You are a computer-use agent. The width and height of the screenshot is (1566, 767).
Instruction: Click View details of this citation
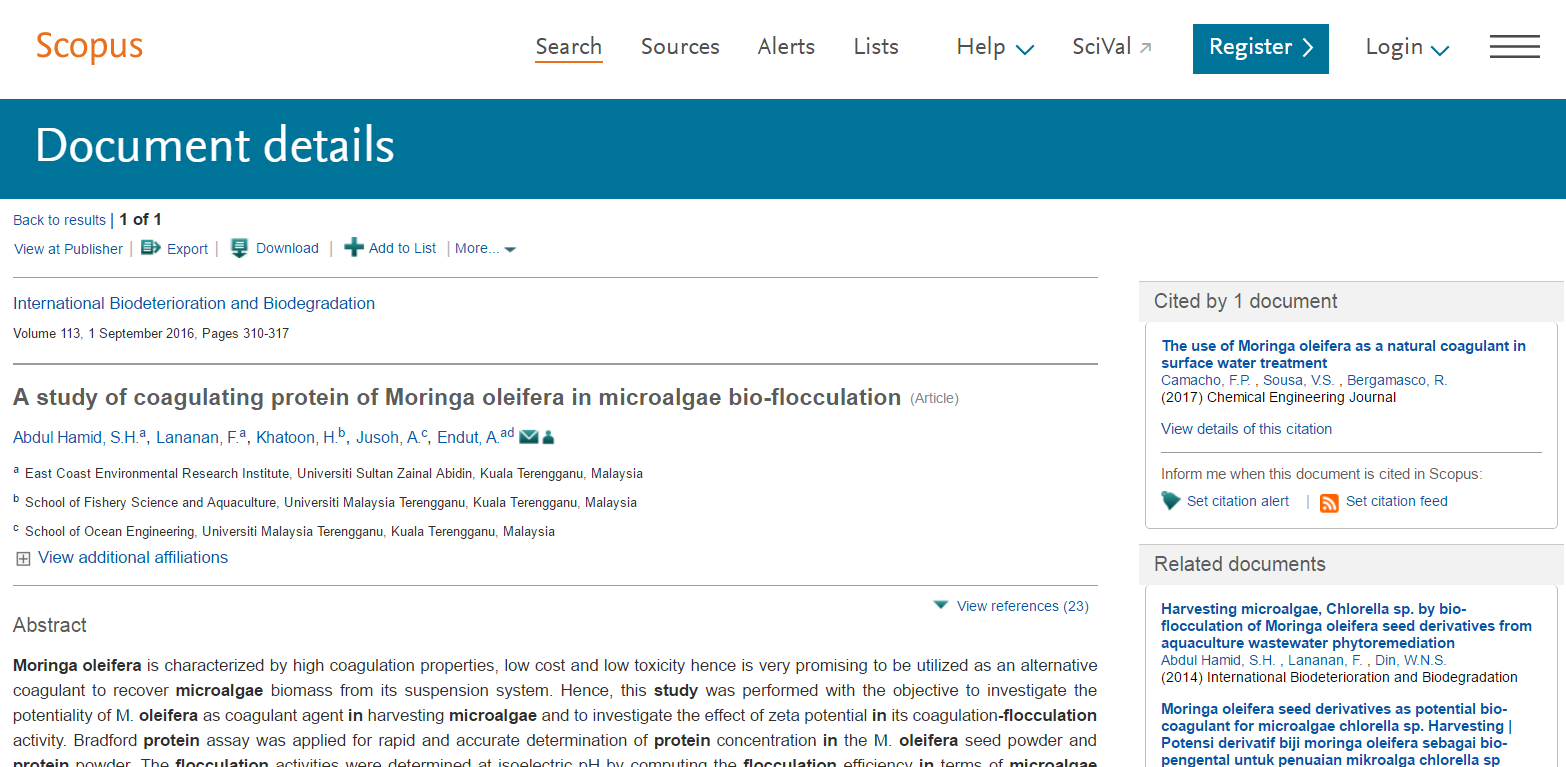point(1246,429)
